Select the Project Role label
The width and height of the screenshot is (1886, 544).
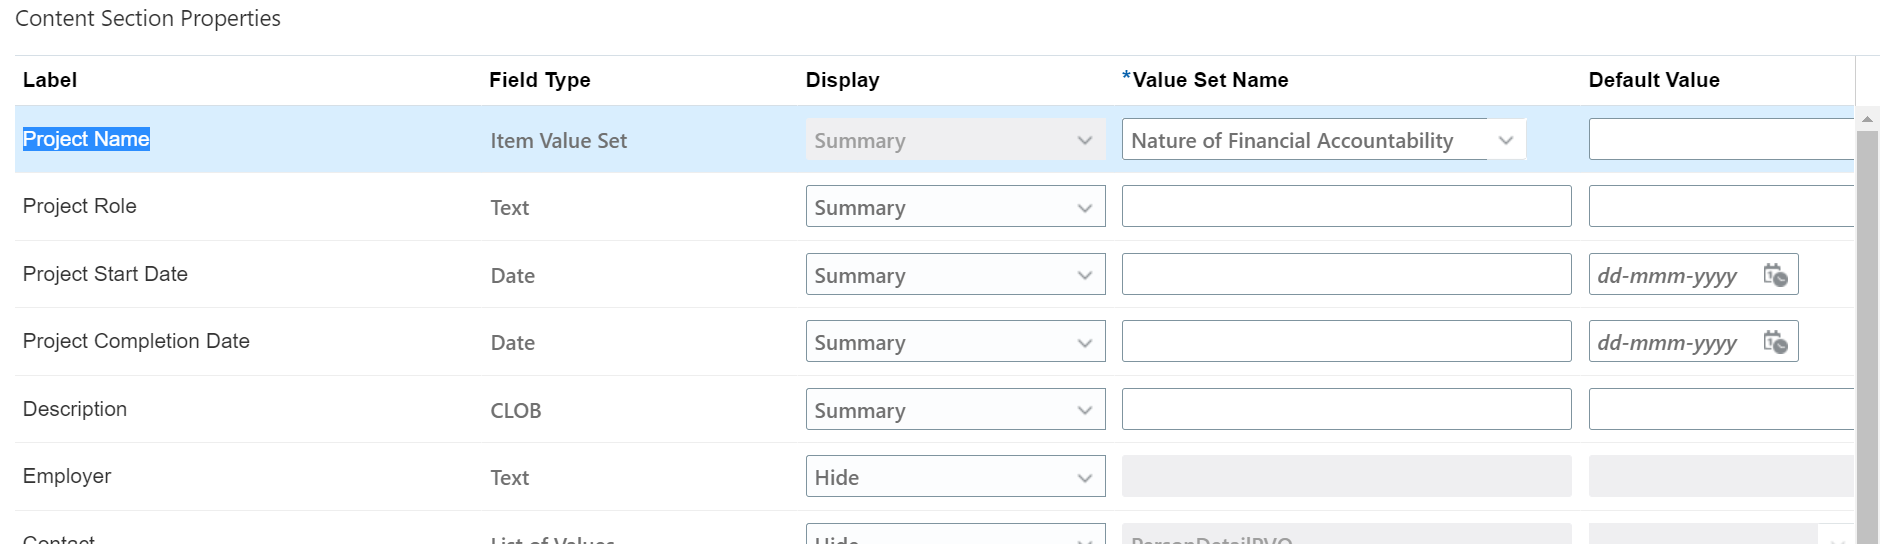tap(80, 206)
